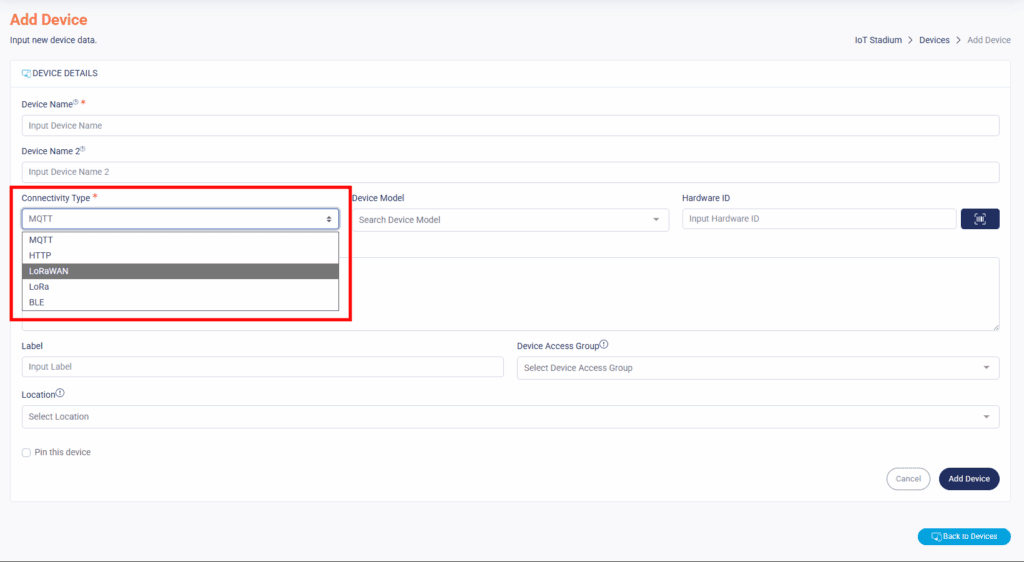Open the Device Model search dropdown
Image resolution: width=1024 pixels, height=562 pixels.
tap(510, 220)
